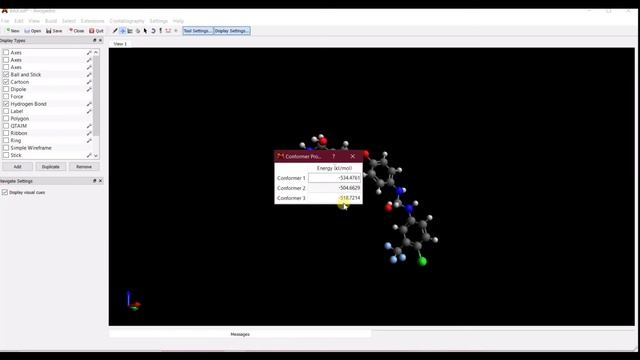
Task: Click the Tool Settings button
Action: 198,31
